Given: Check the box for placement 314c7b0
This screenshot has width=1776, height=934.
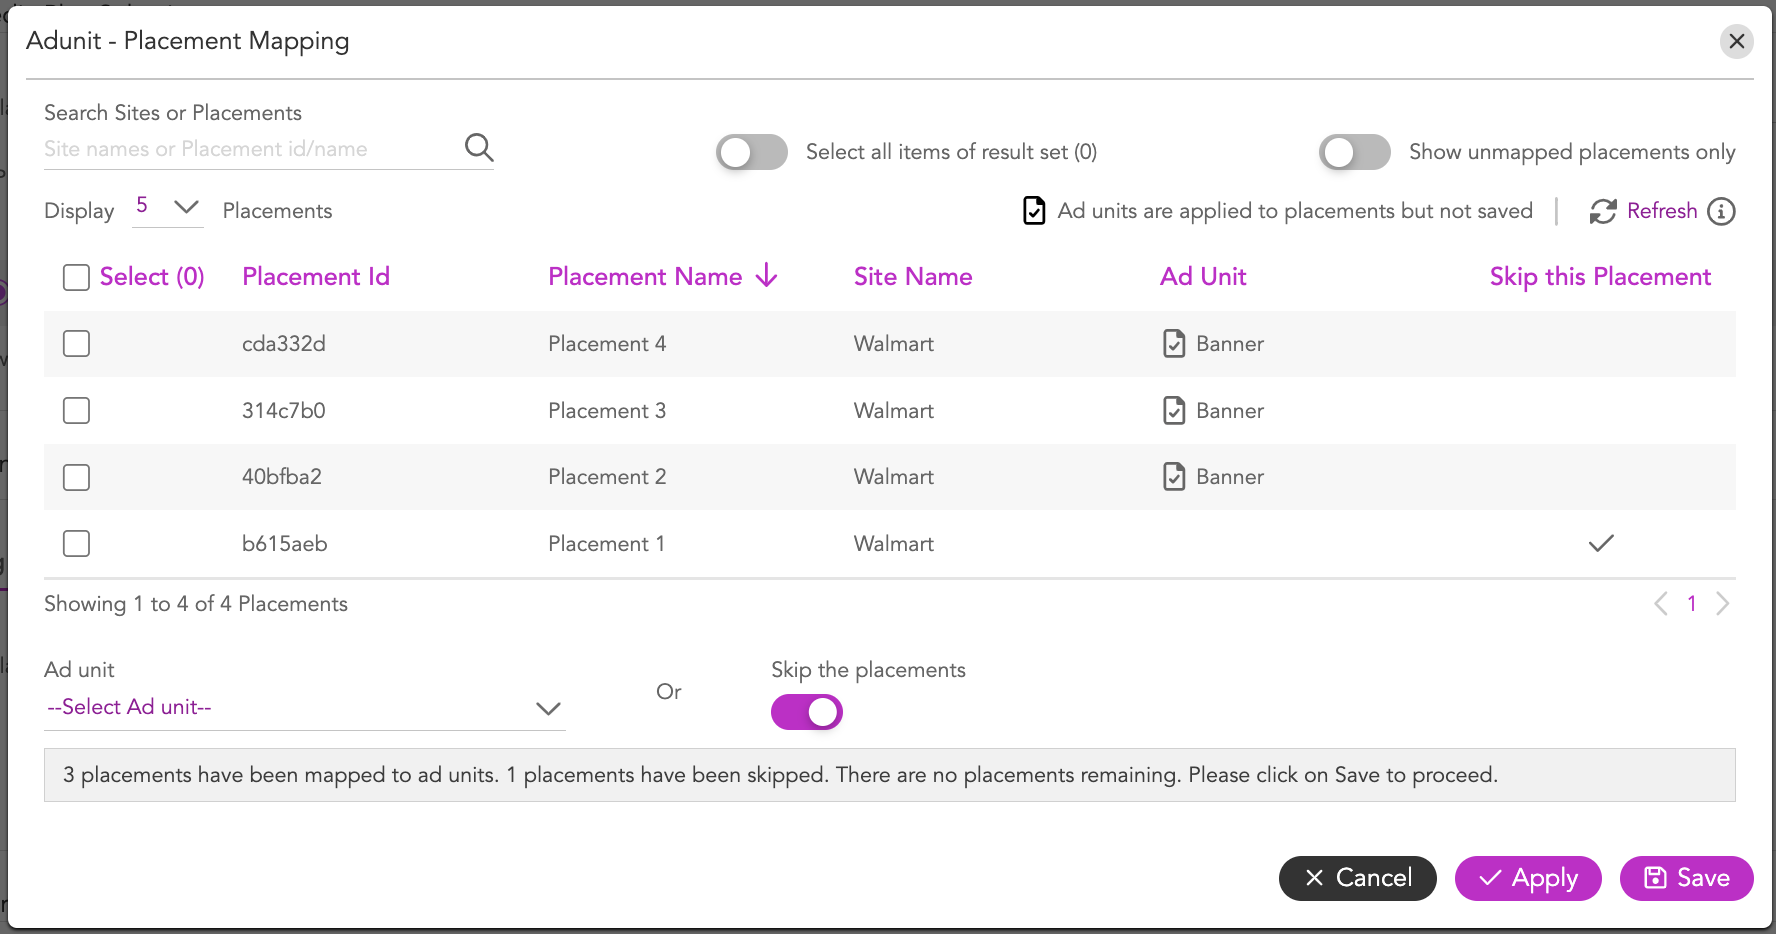Looking at the screenshot, I should [x=76, y=410].
